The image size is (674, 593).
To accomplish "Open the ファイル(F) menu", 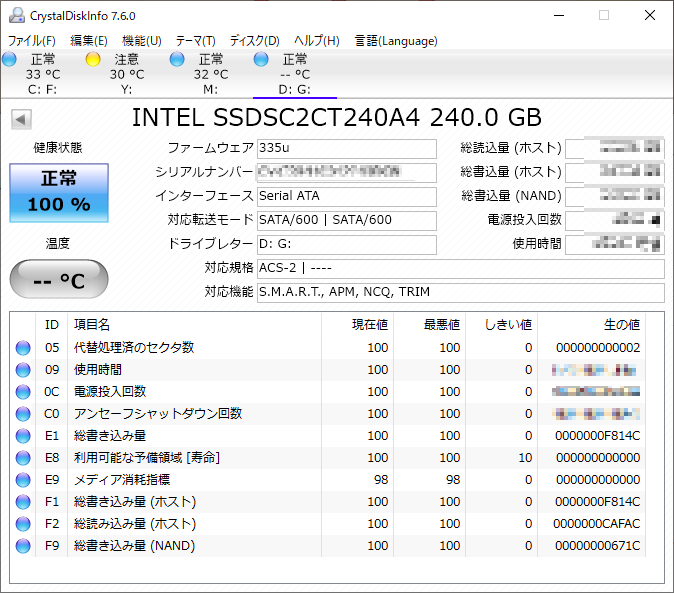I will coord(32,41).
